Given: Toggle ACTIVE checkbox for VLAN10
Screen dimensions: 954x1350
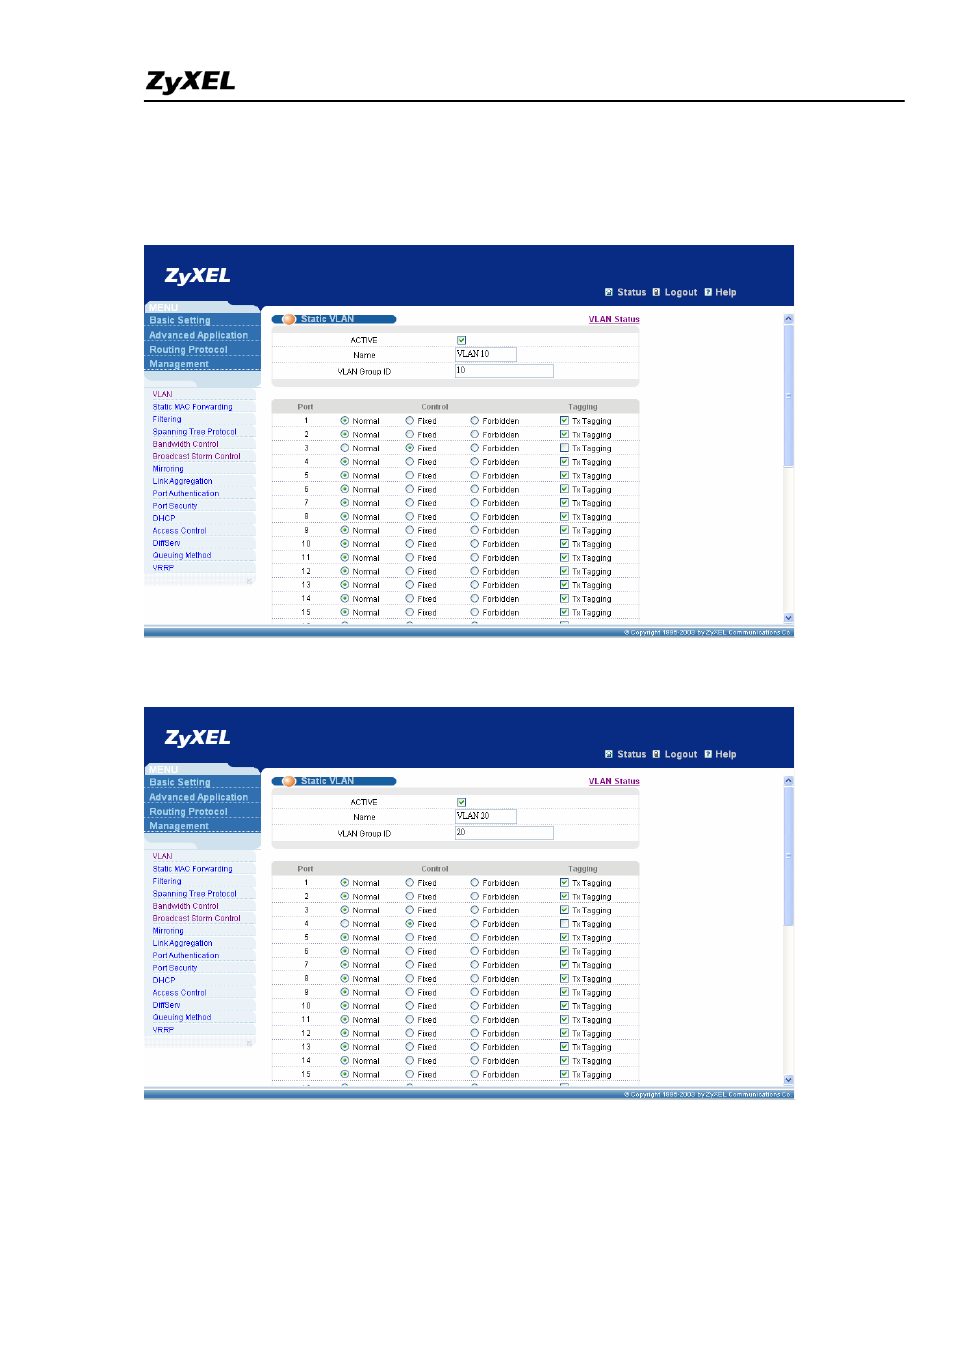Looking at the screenshot, I should (x=462, y=341).
